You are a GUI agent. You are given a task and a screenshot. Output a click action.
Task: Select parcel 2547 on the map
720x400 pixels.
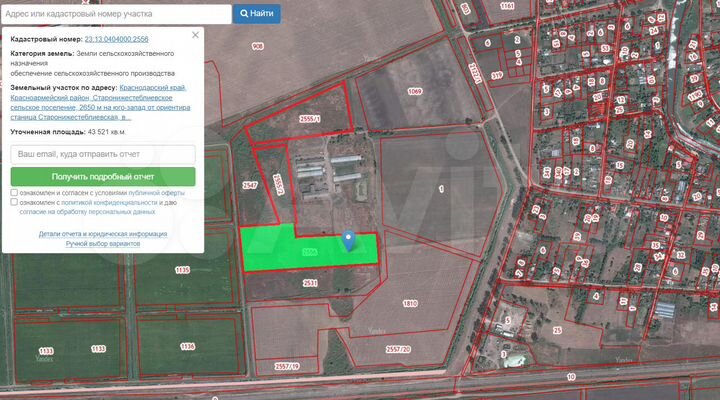250,186
